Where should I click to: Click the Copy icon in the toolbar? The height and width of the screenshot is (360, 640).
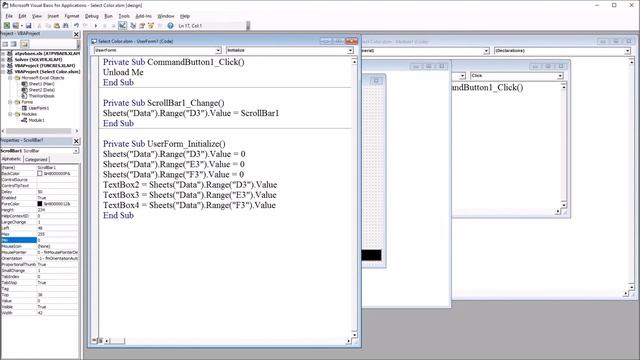pyautogui.click(x=48, y=26)
